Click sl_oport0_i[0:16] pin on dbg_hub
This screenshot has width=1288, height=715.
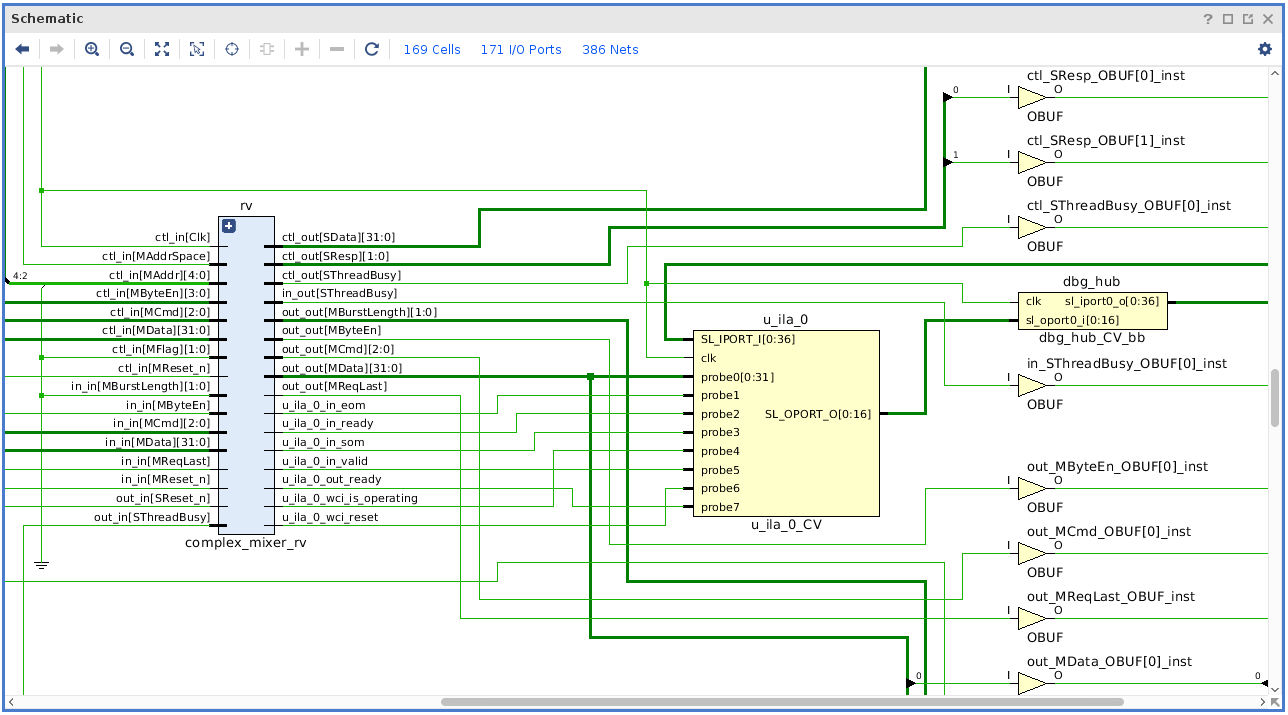tap(1072, 320)
